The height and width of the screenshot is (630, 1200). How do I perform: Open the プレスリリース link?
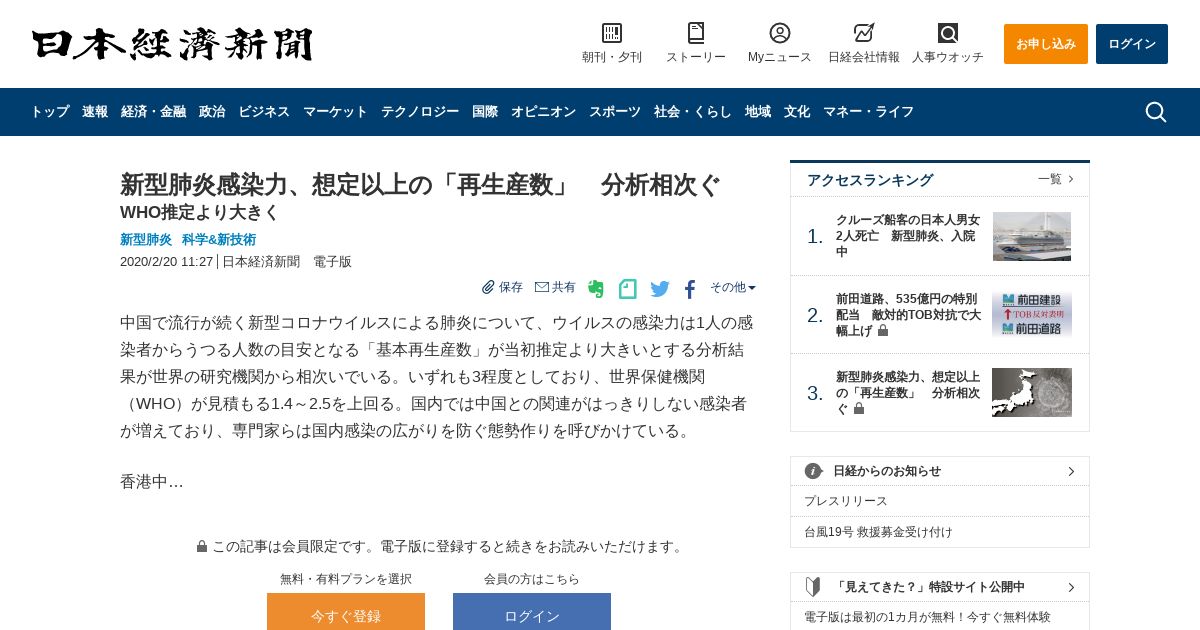846,501
